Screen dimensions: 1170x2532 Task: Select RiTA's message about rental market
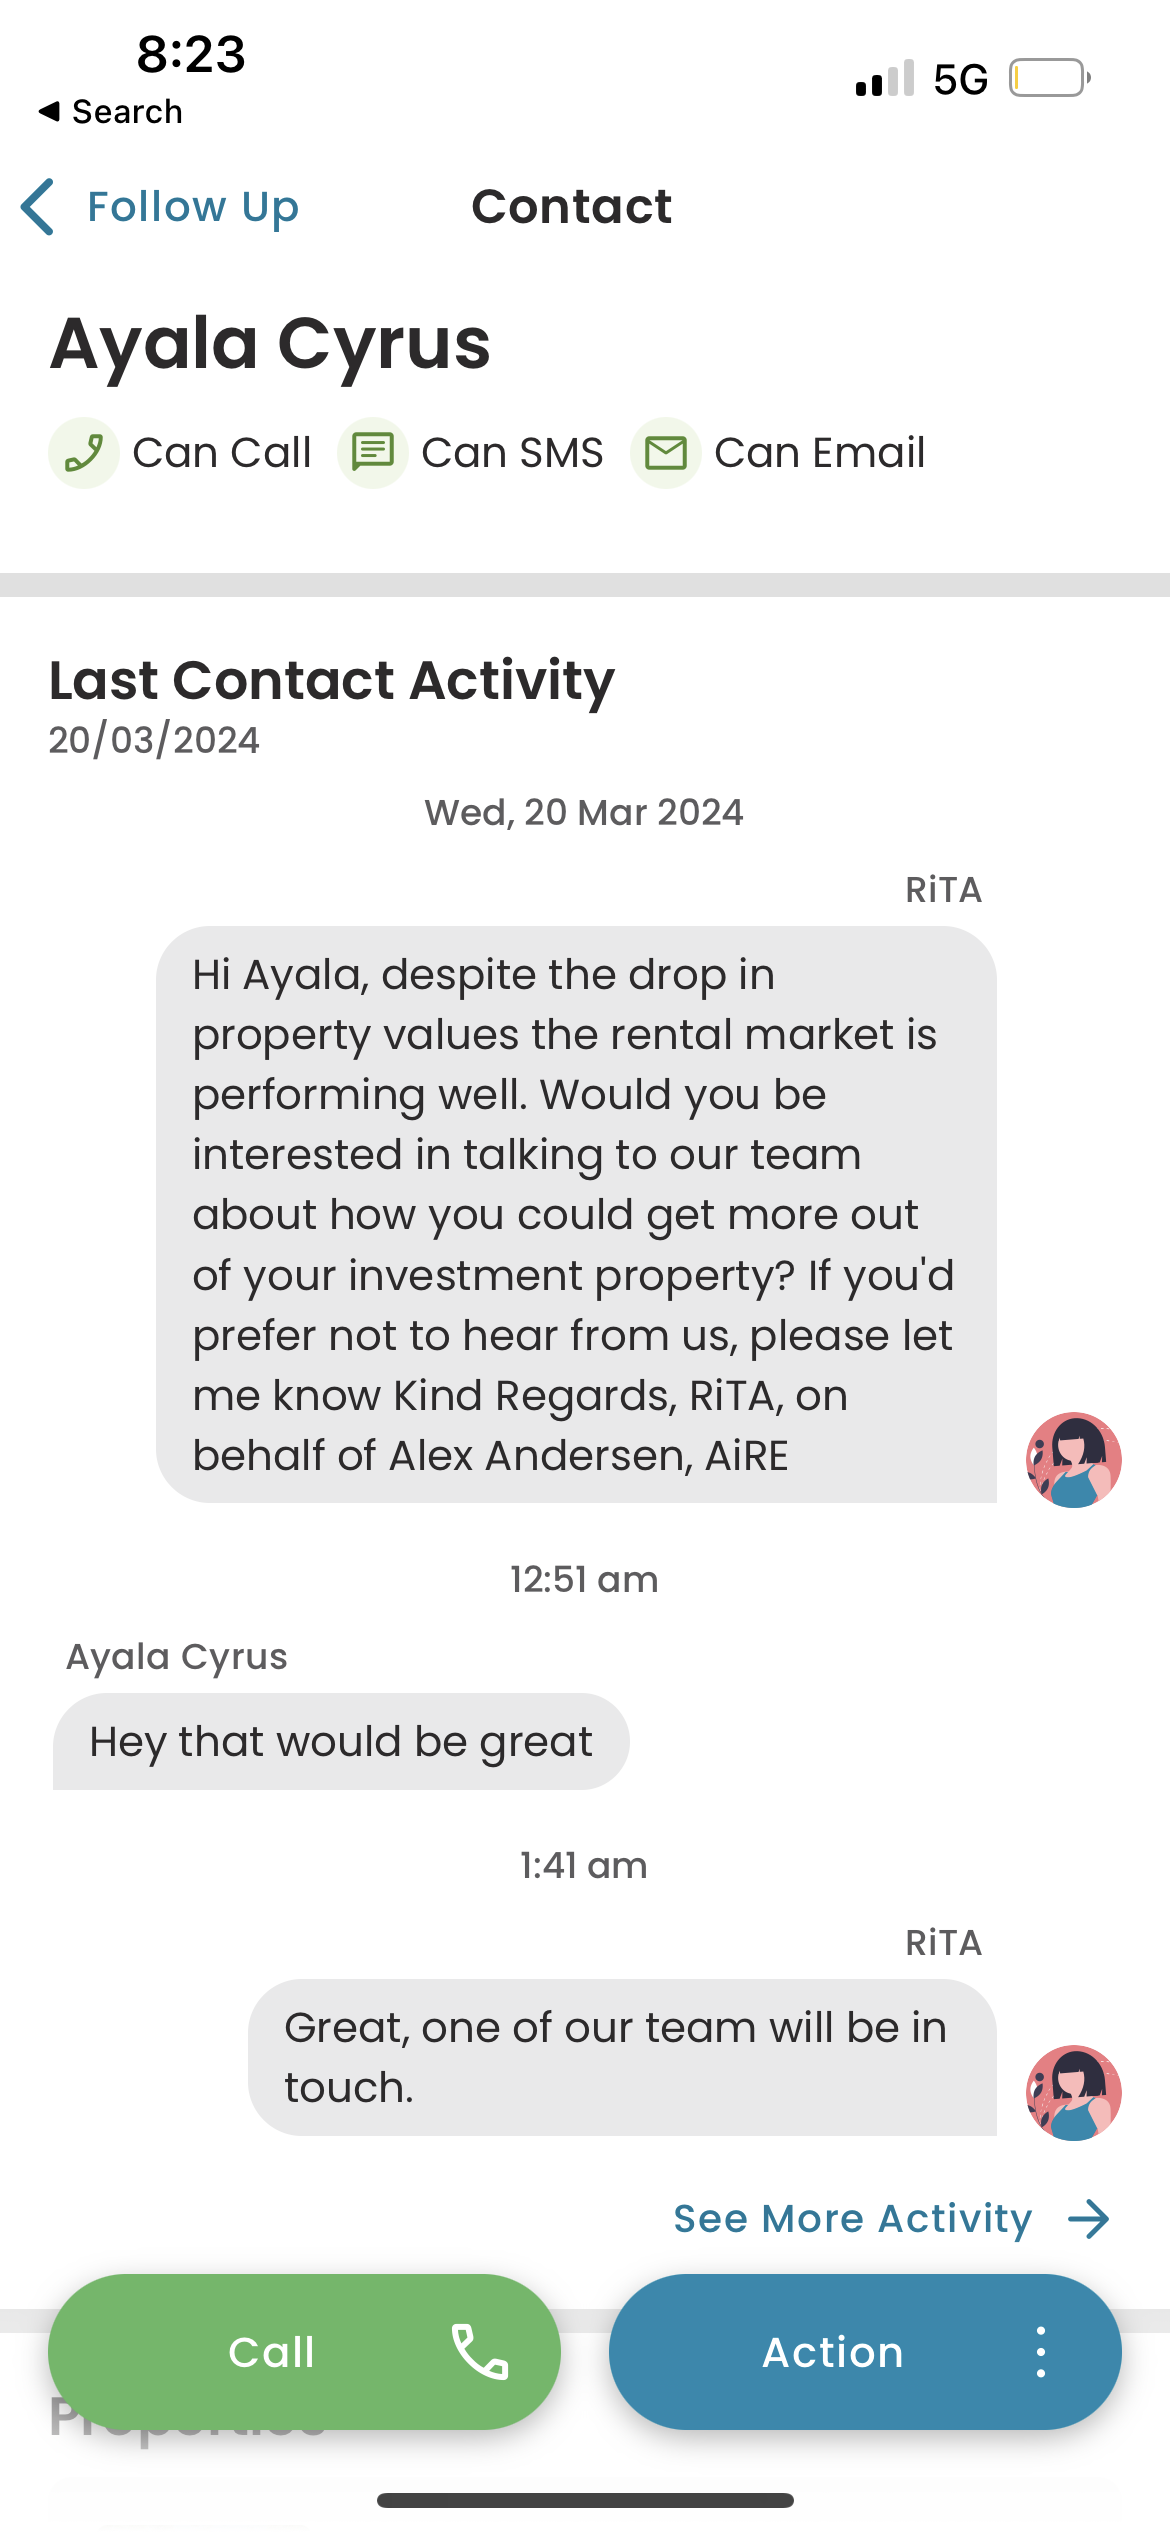[x=576, y=1215]
